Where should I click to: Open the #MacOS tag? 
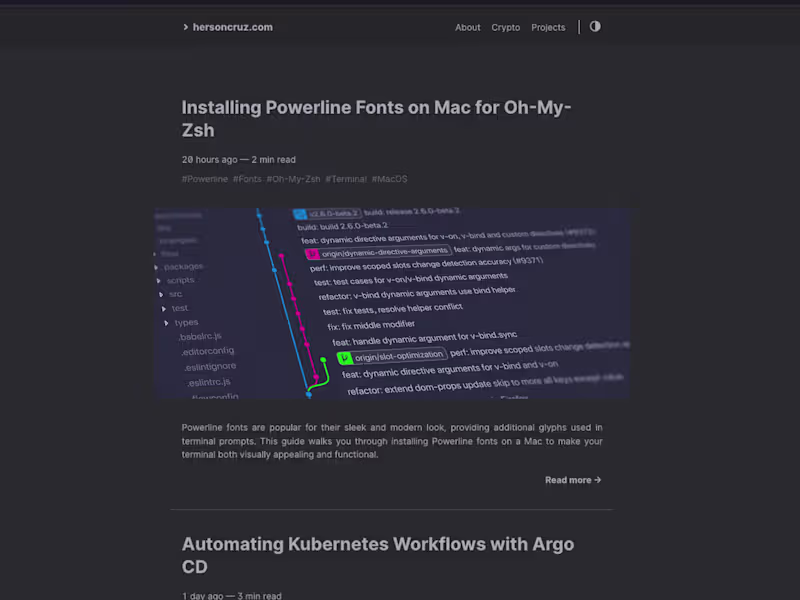click(390, 179)
